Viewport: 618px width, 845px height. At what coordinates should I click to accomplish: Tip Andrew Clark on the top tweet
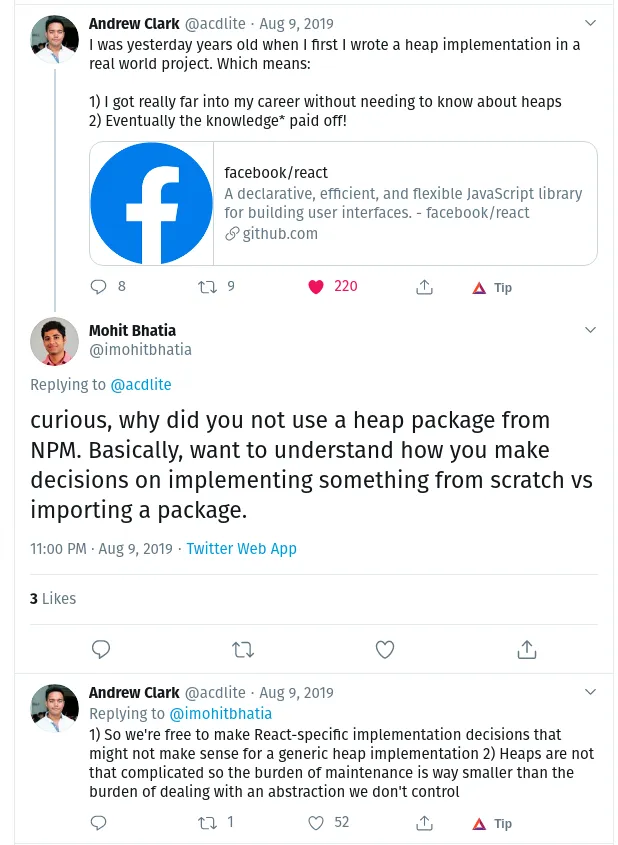pyautogui.click(x=492, y=287)
